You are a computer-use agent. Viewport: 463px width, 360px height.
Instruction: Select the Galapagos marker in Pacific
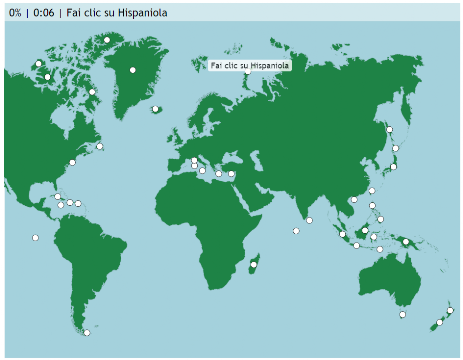click(x=35, y=238)
